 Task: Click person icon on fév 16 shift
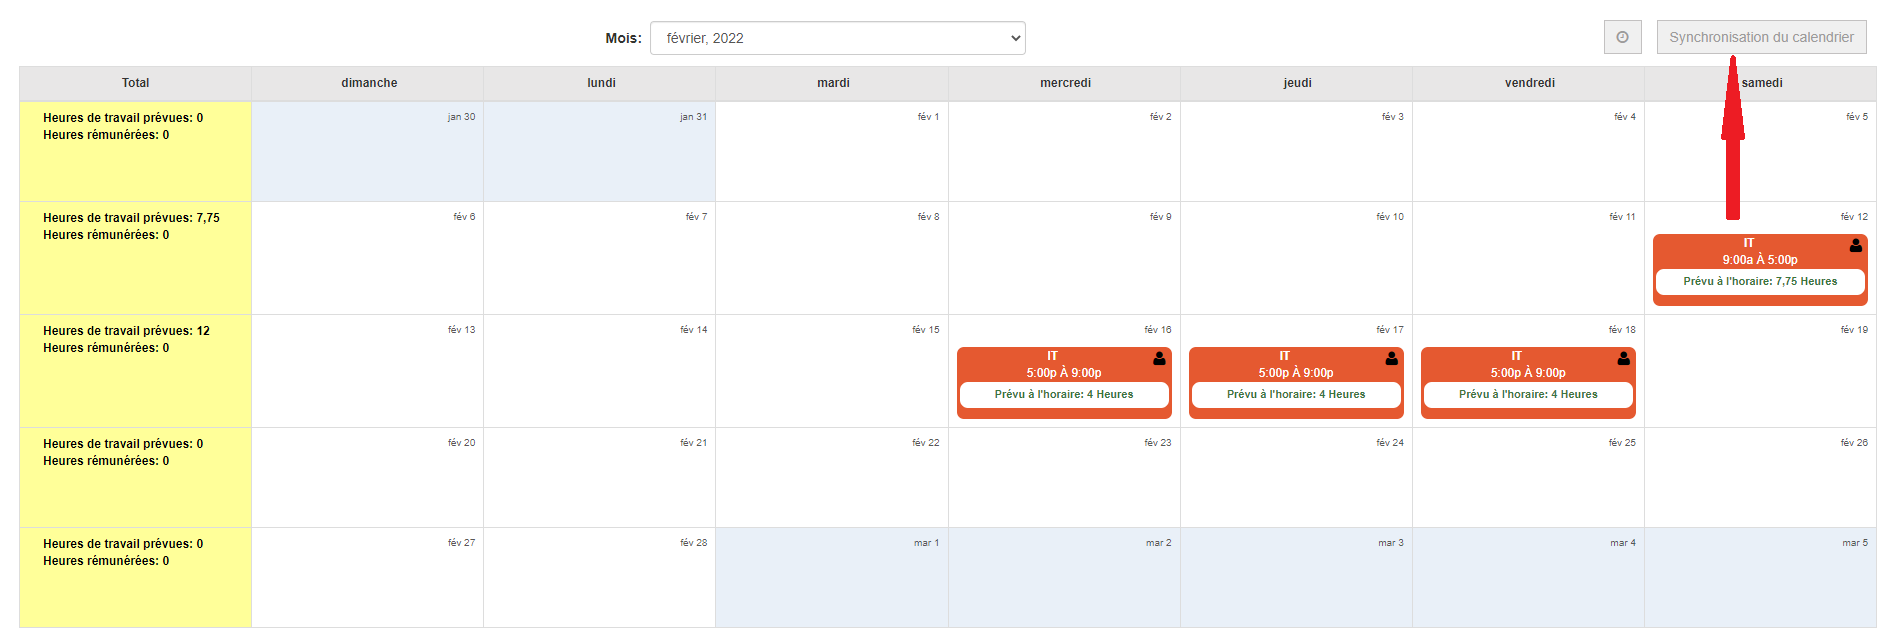(x=1159, y=358)
